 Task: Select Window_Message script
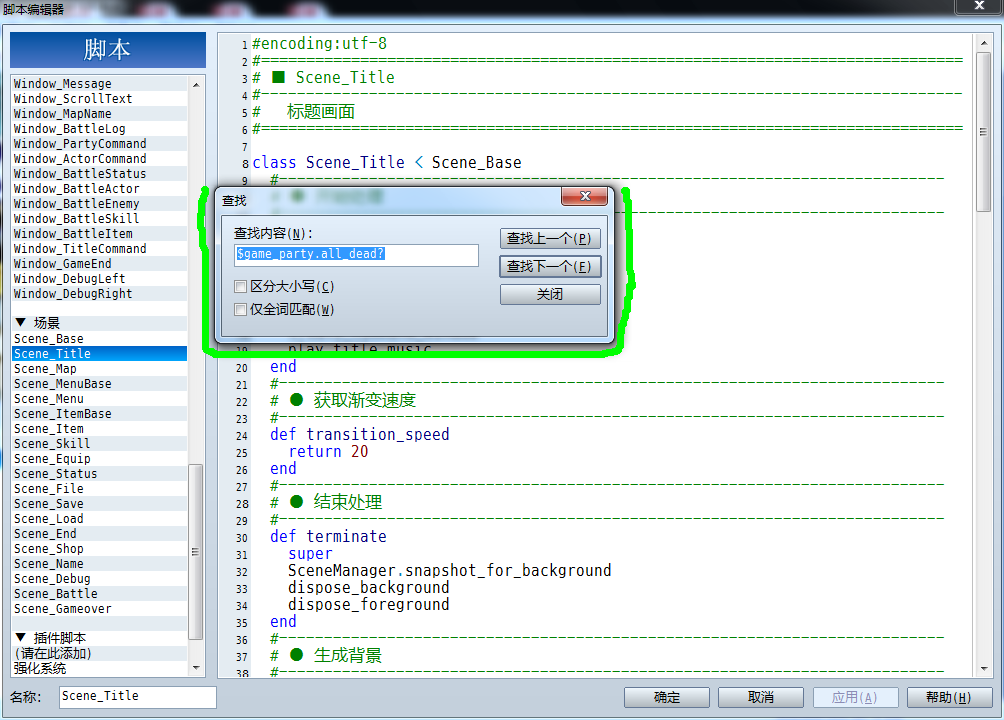(100, 84)
